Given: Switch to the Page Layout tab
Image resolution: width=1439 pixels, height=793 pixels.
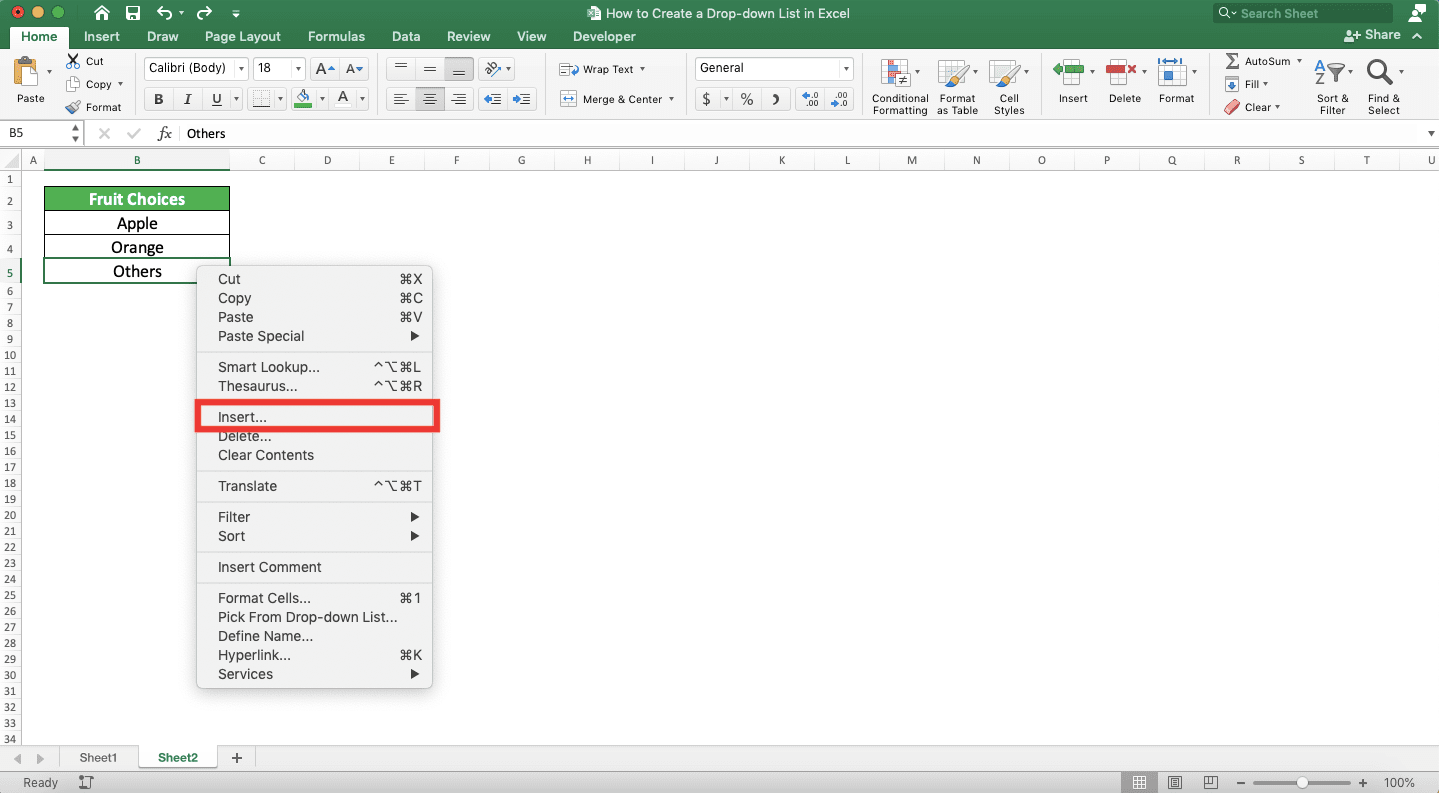Looking at the screenshot, I should (x=242, y=36).
